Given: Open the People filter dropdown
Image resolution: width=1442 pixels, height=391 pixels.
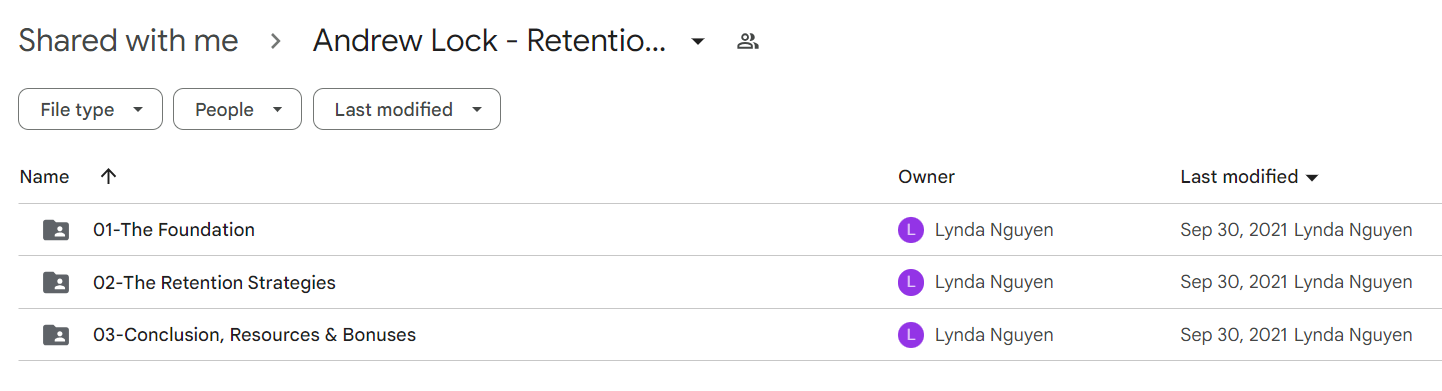Looking at the screenshot, I should (237, 109).
